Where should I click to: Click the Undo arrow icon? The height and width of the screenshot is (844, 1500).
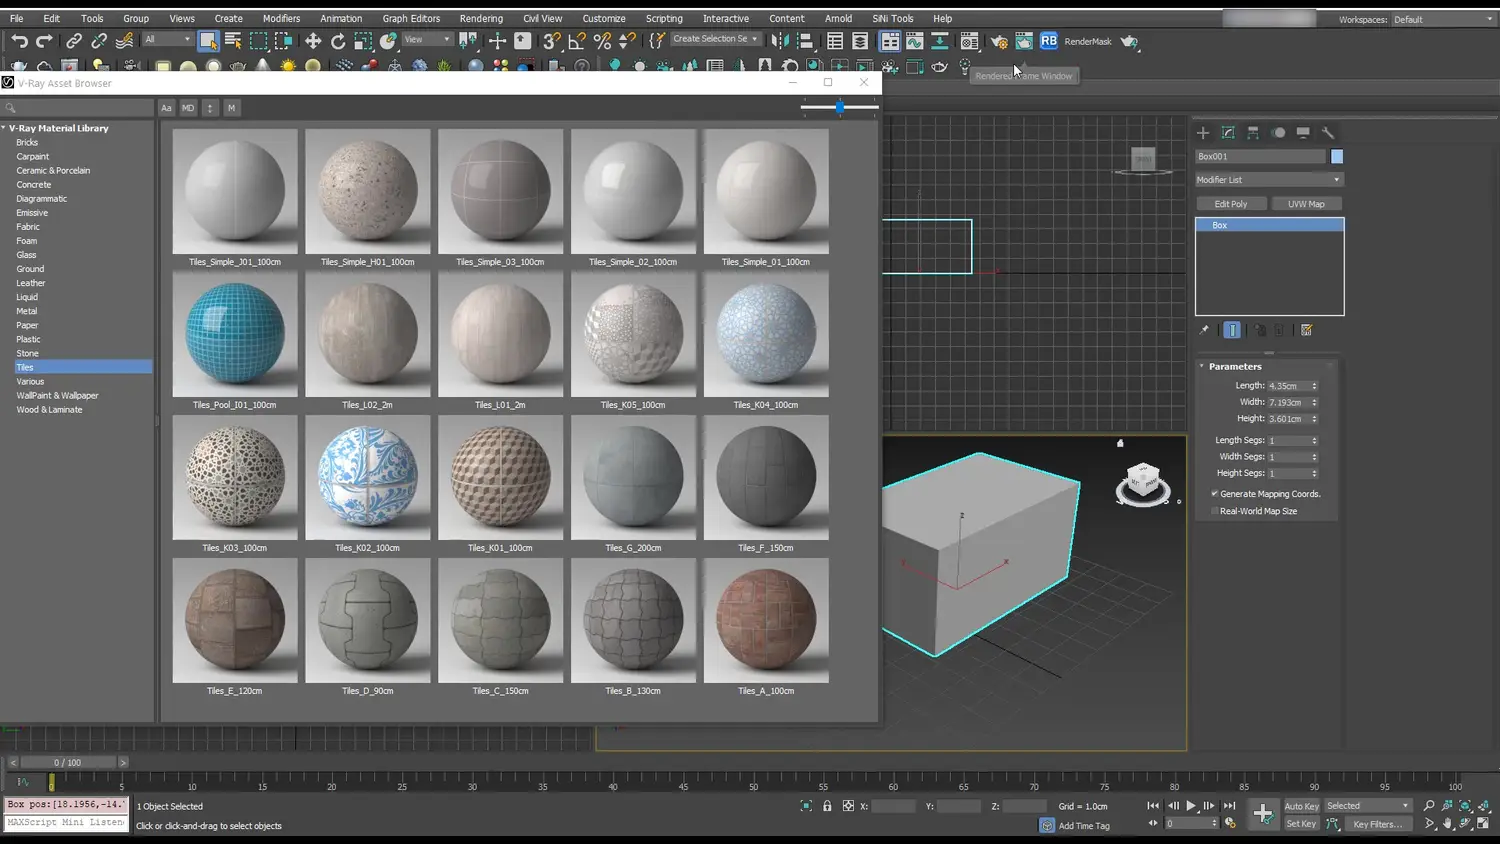coord(19,41)
